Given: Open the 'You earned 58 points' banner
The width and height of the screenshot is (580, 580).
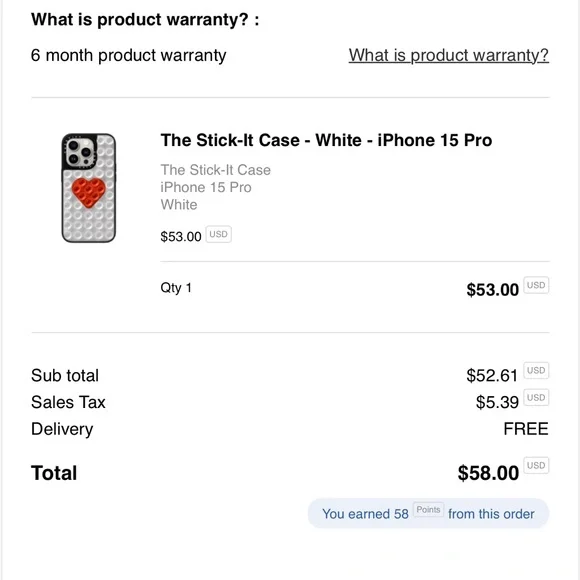Looking at the screenshot, I should pos(428,513).
